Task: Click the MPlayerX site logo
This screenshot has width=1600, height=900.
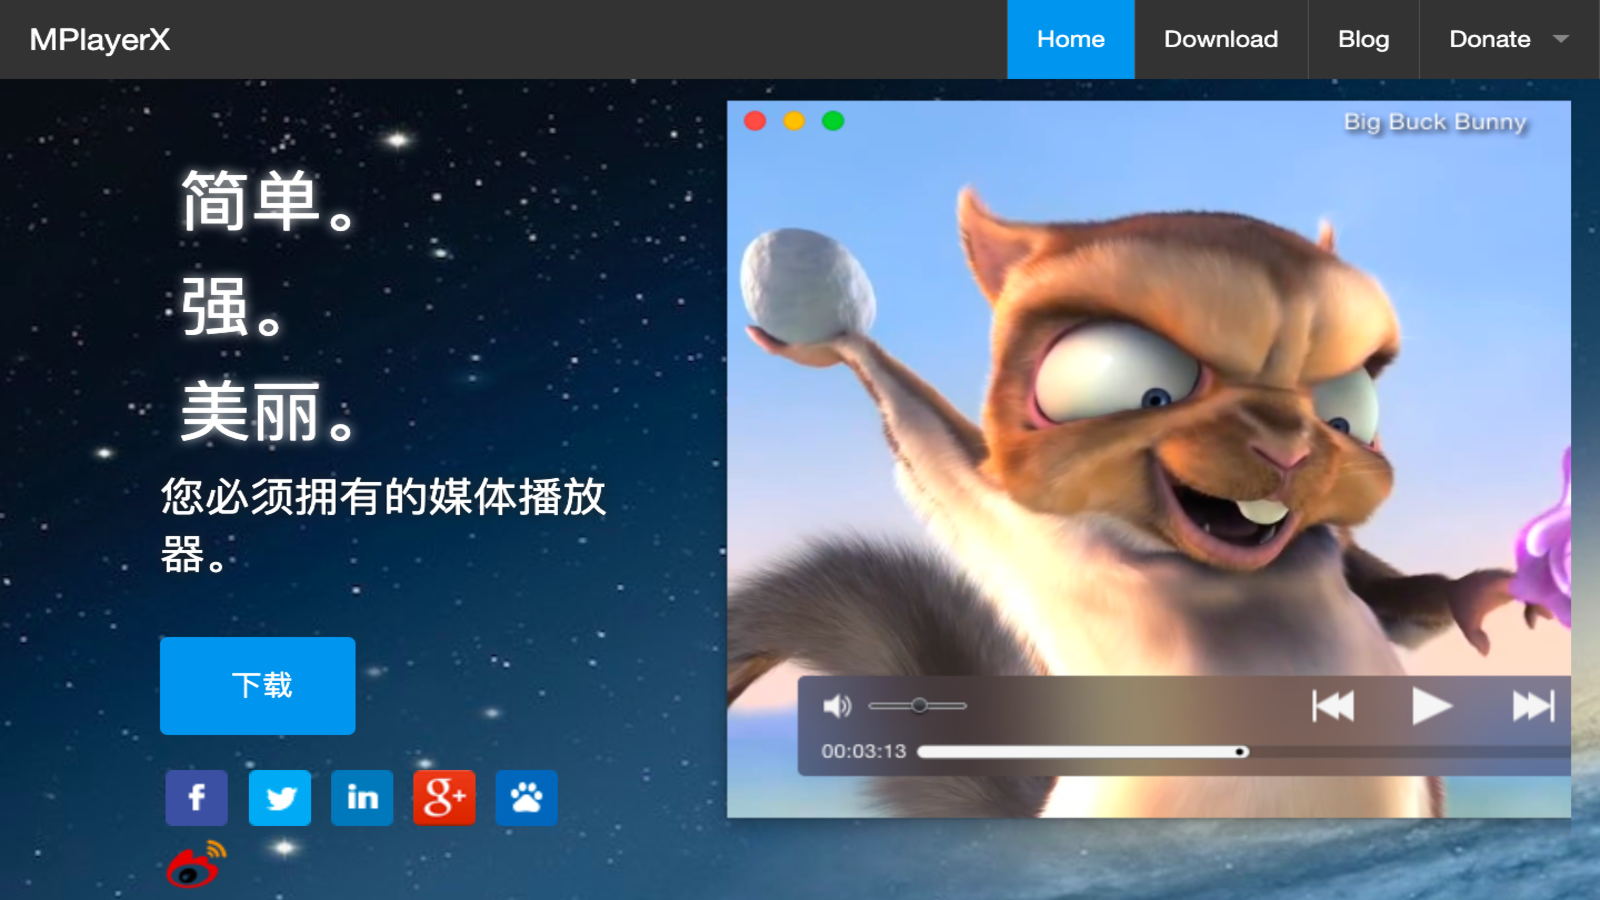Action: [100, 39]
